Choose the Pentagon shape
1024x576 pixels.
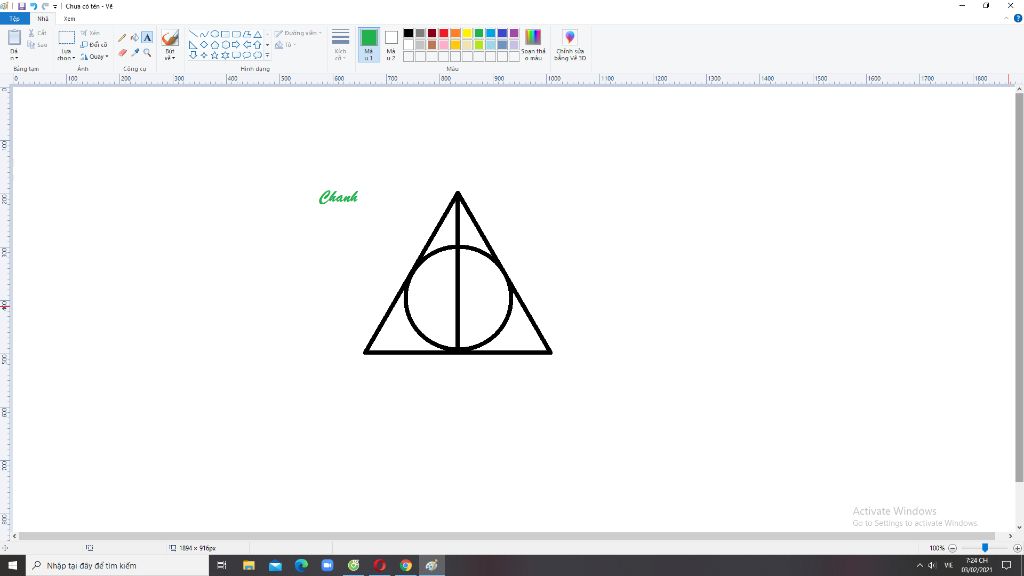tap(214, 44)
